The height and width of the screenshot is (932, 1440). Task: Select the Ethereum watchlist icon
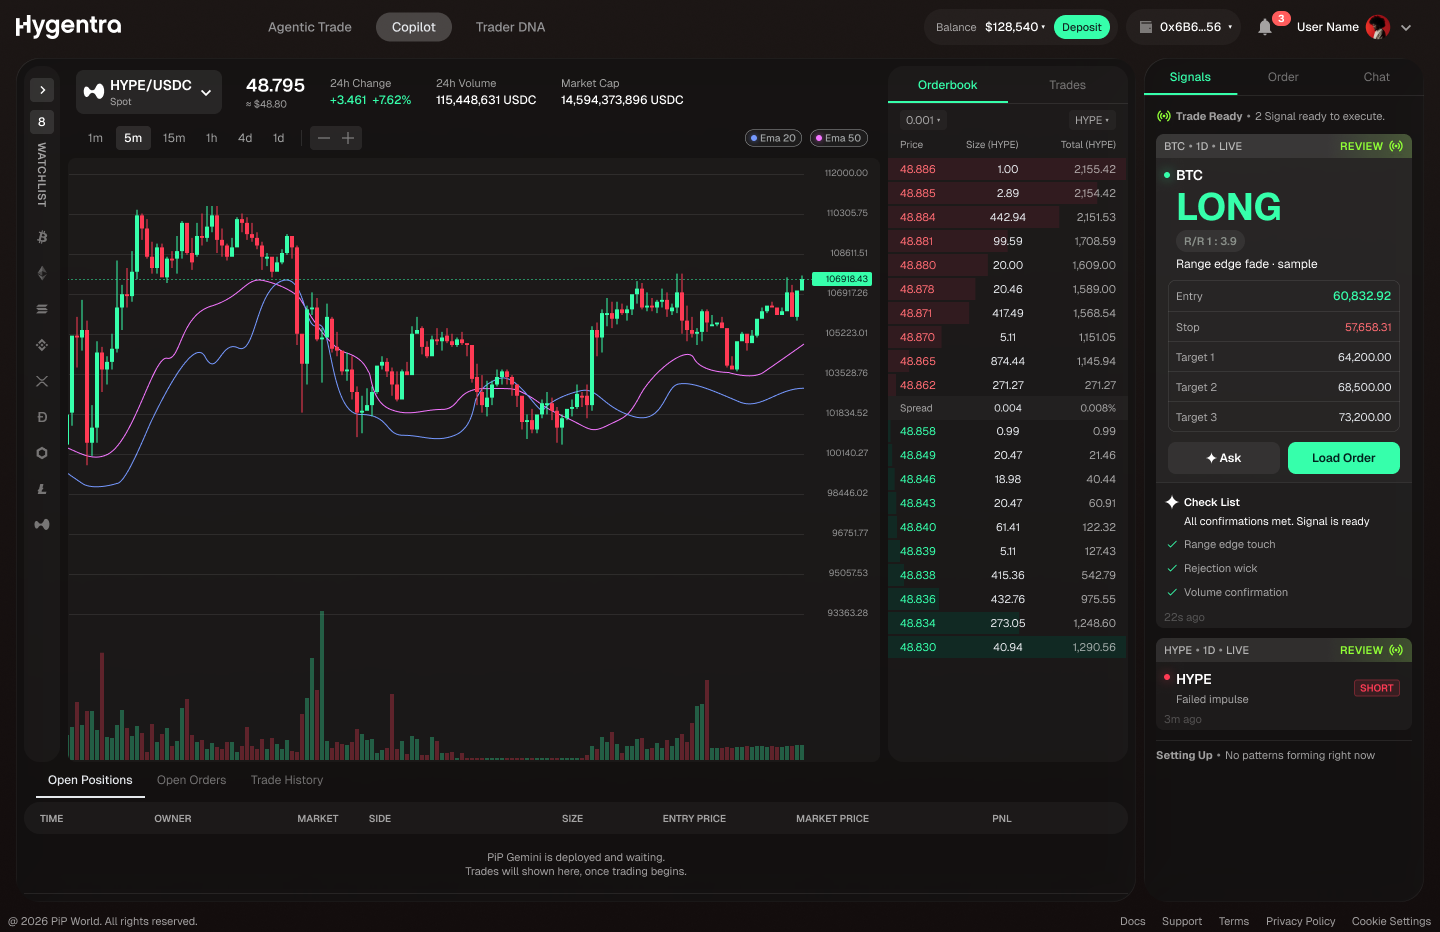42,273
